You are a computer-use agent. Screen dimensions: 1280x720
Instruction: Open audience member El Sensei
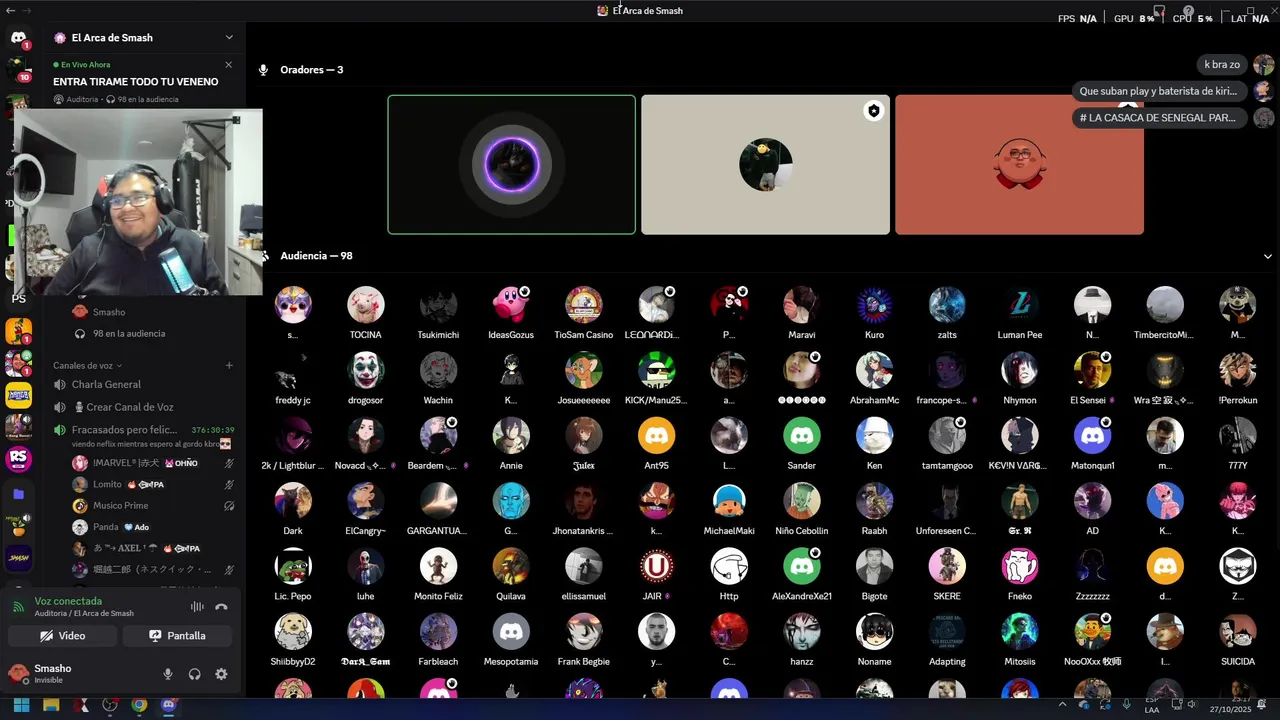coord(1092,378)
